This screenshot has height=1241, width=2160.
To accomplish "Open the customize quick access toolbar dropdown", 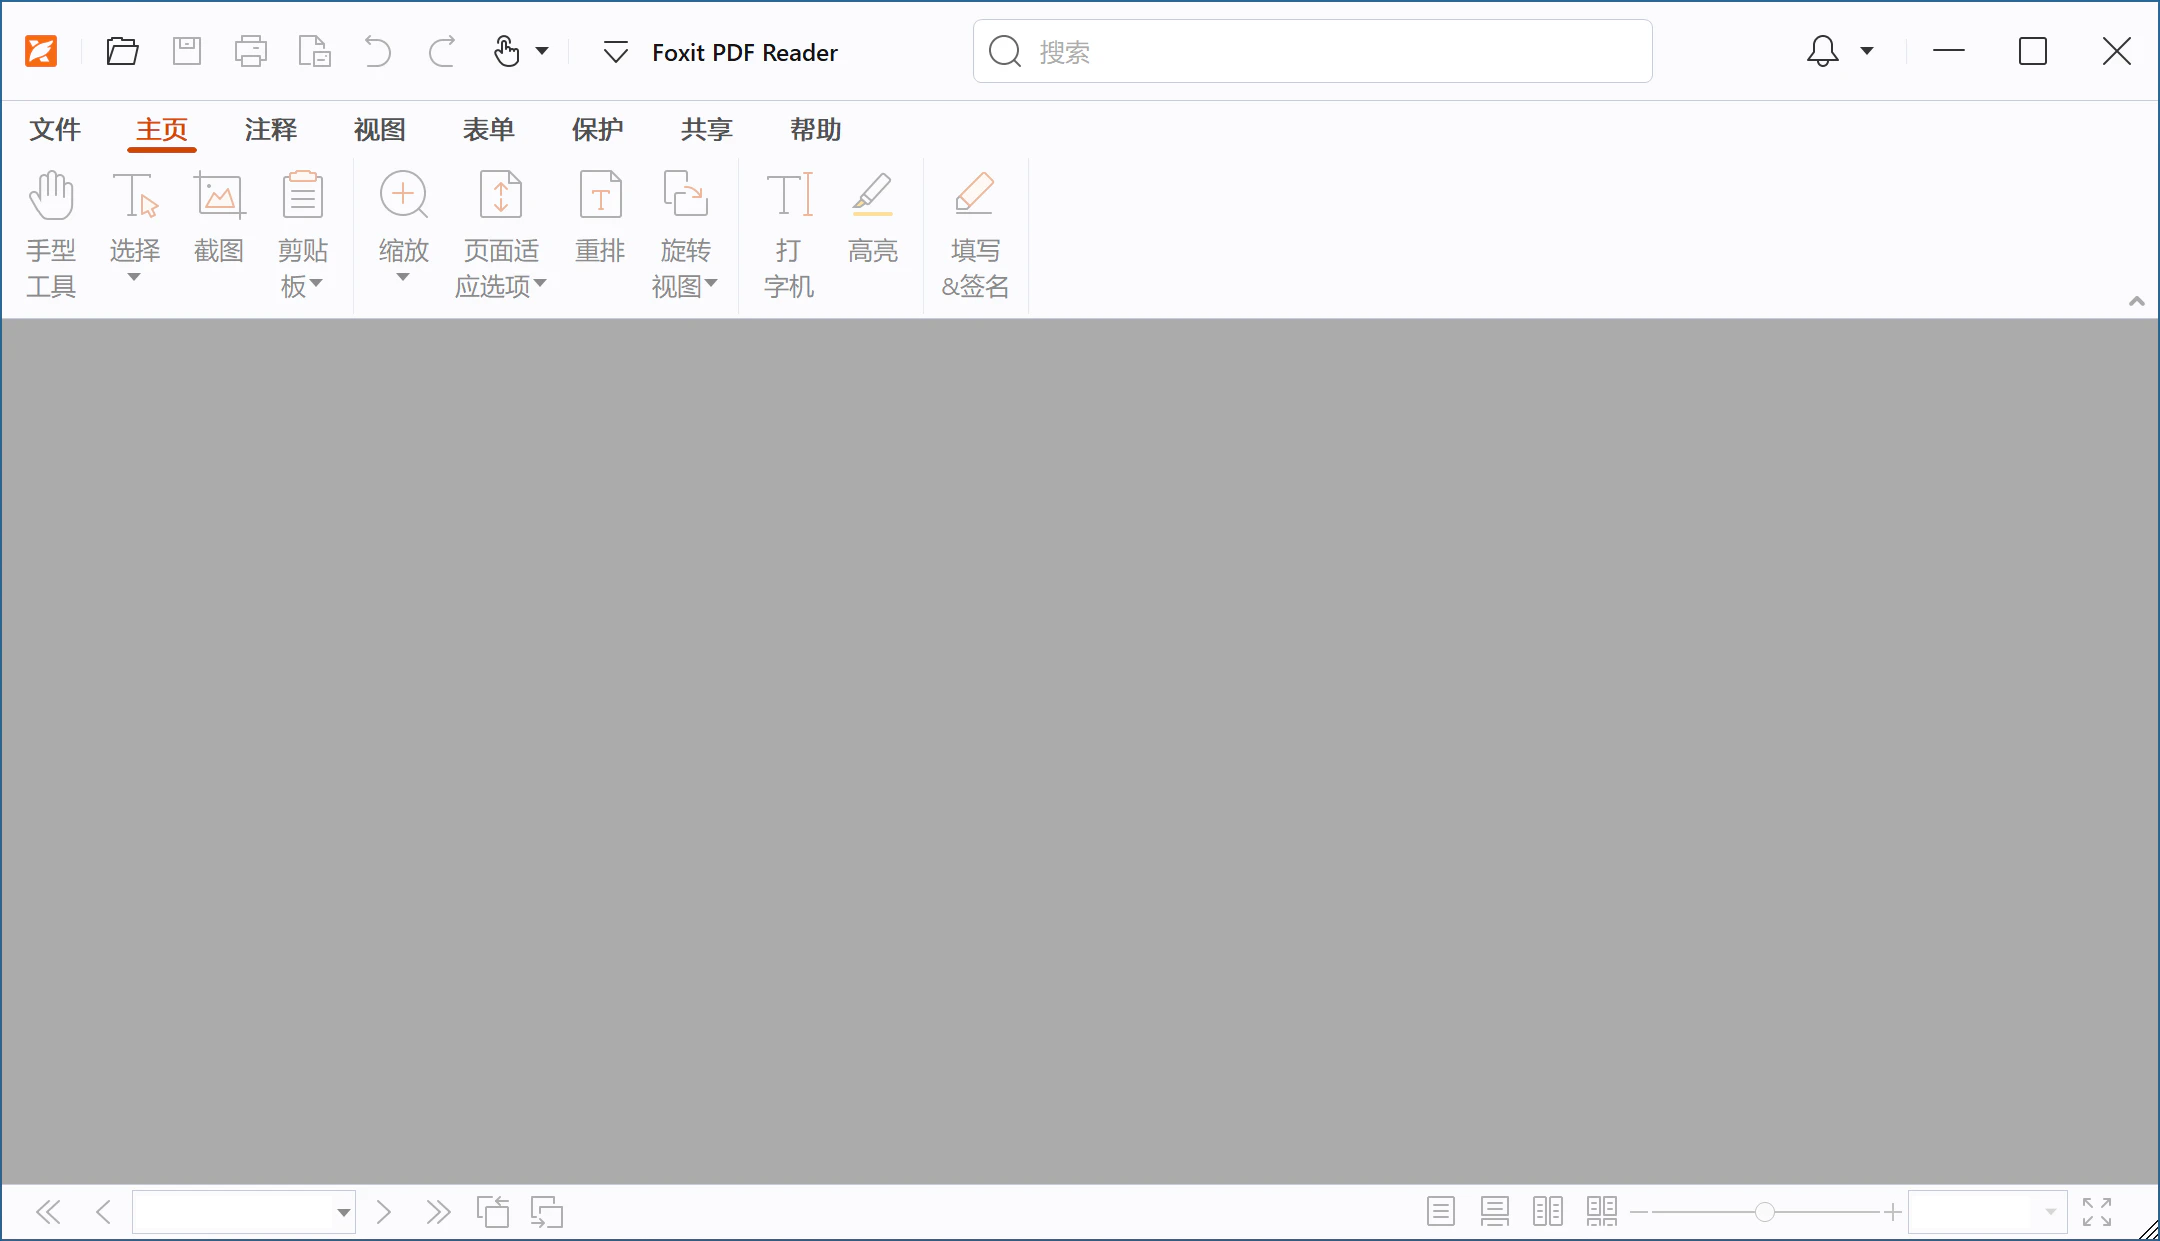I will click(616, 52).
